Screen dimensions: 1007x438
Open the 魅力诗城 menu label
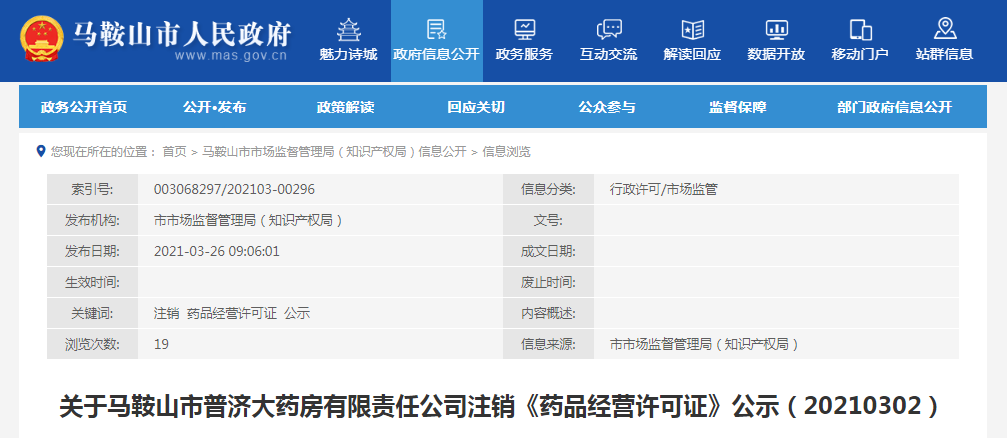pyautogui.click(x=348, y=55)
